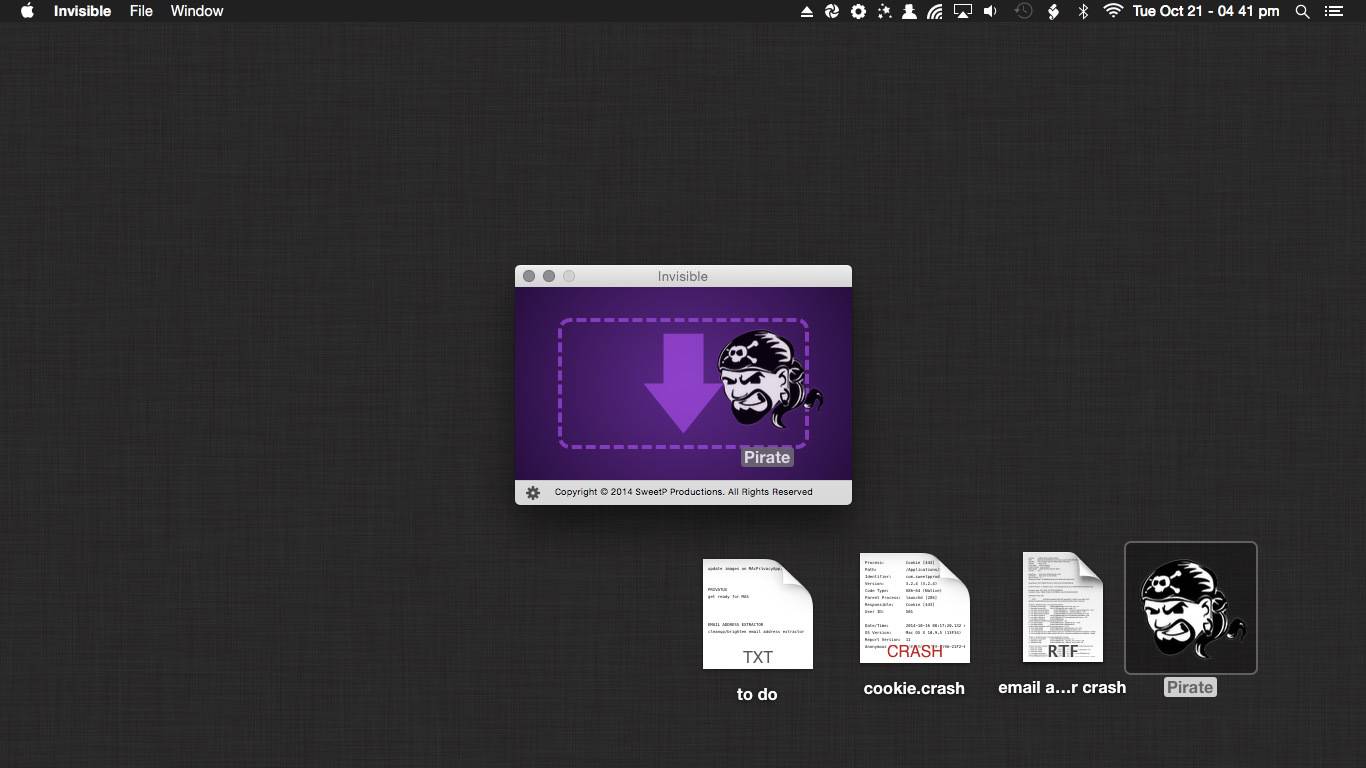Image resolution: width=1366 pixels, height=768 pixels.
Task: Click the copyright SweetP Productions text
Action: pyautogui.click(x=683, y=492)
